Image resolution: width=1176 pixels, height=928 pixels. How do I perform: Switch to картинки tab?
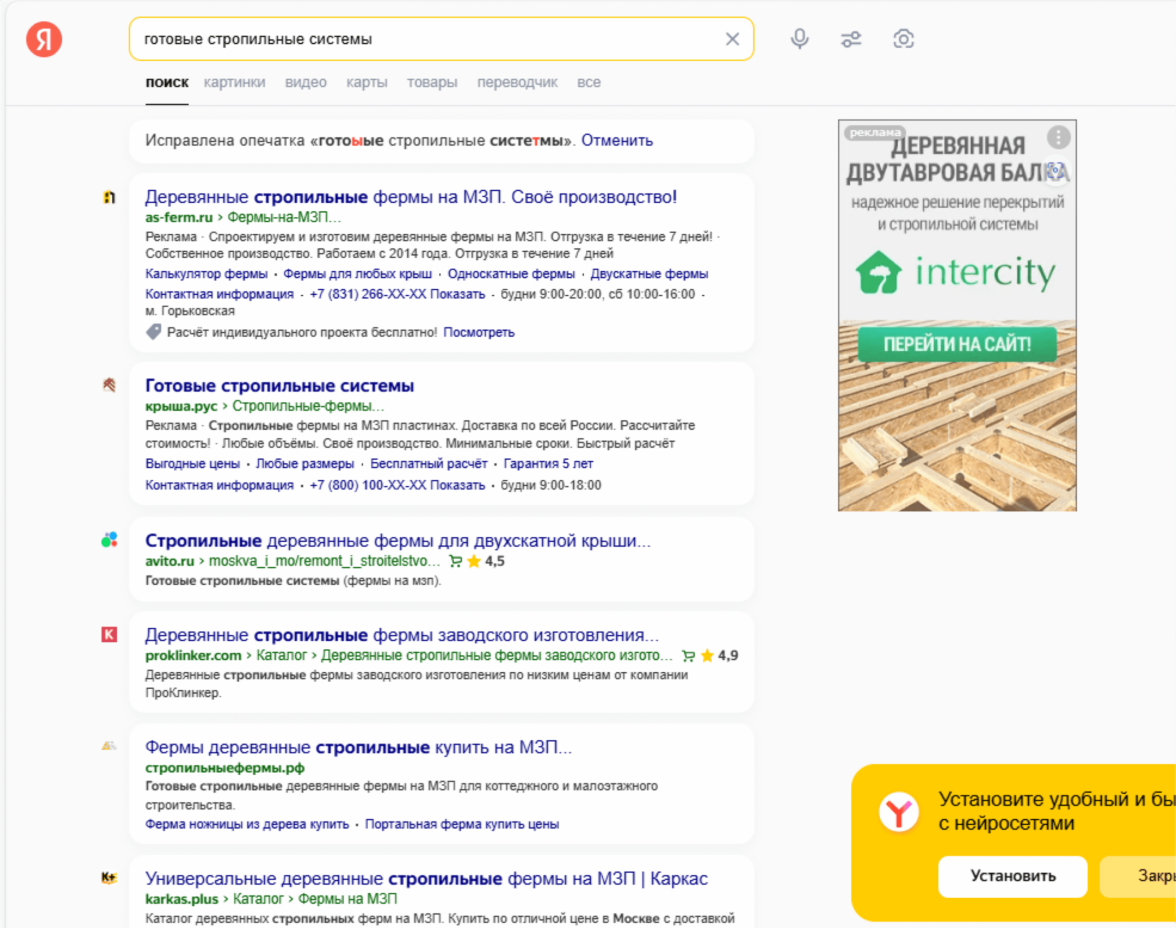(x=235, y=83)
